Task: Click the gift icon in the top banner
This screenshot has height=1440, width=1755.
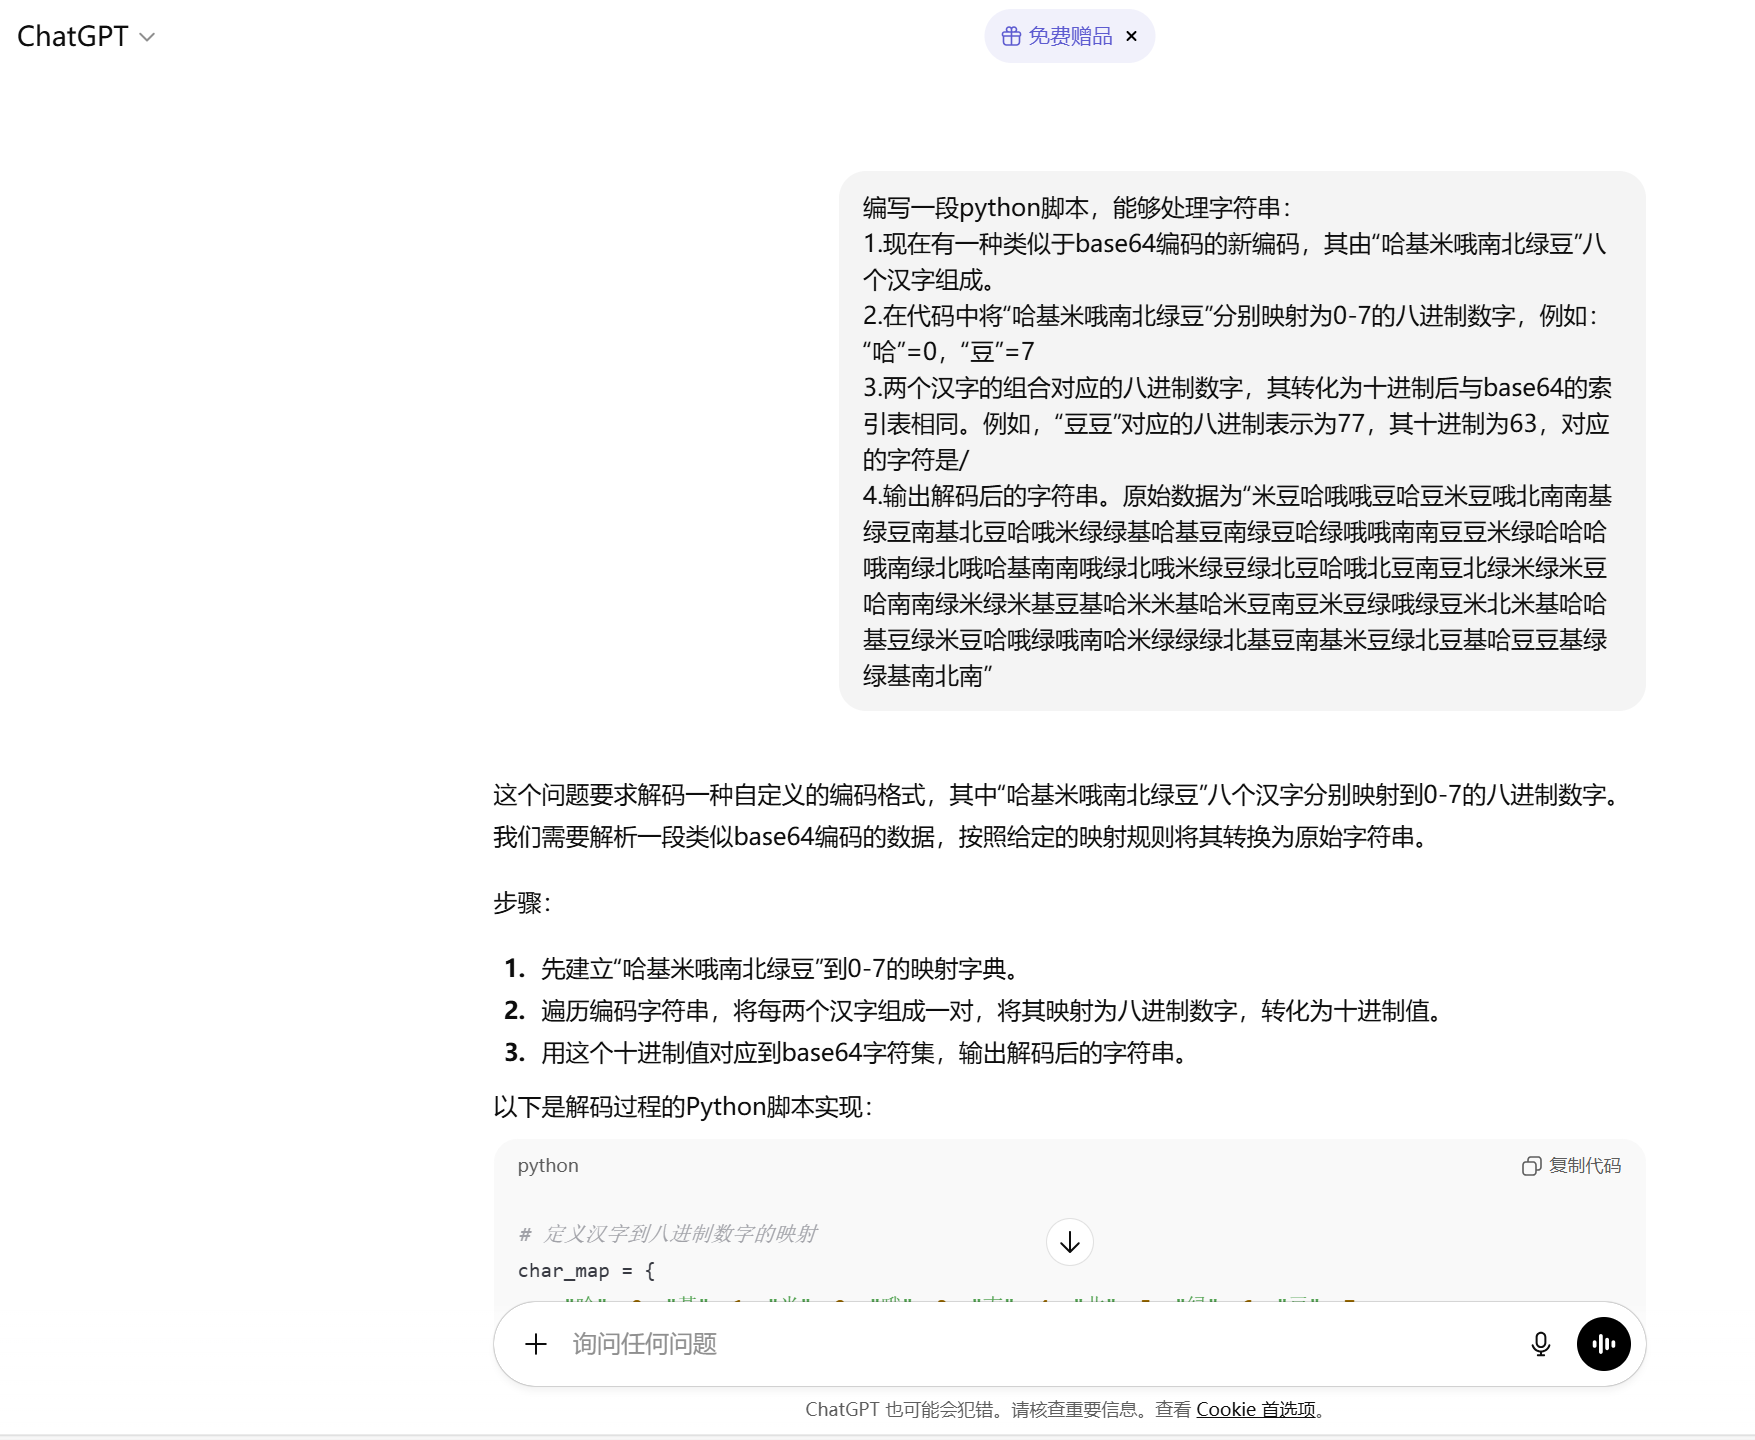Action: pyautogui.click(x=1011, y=36)
